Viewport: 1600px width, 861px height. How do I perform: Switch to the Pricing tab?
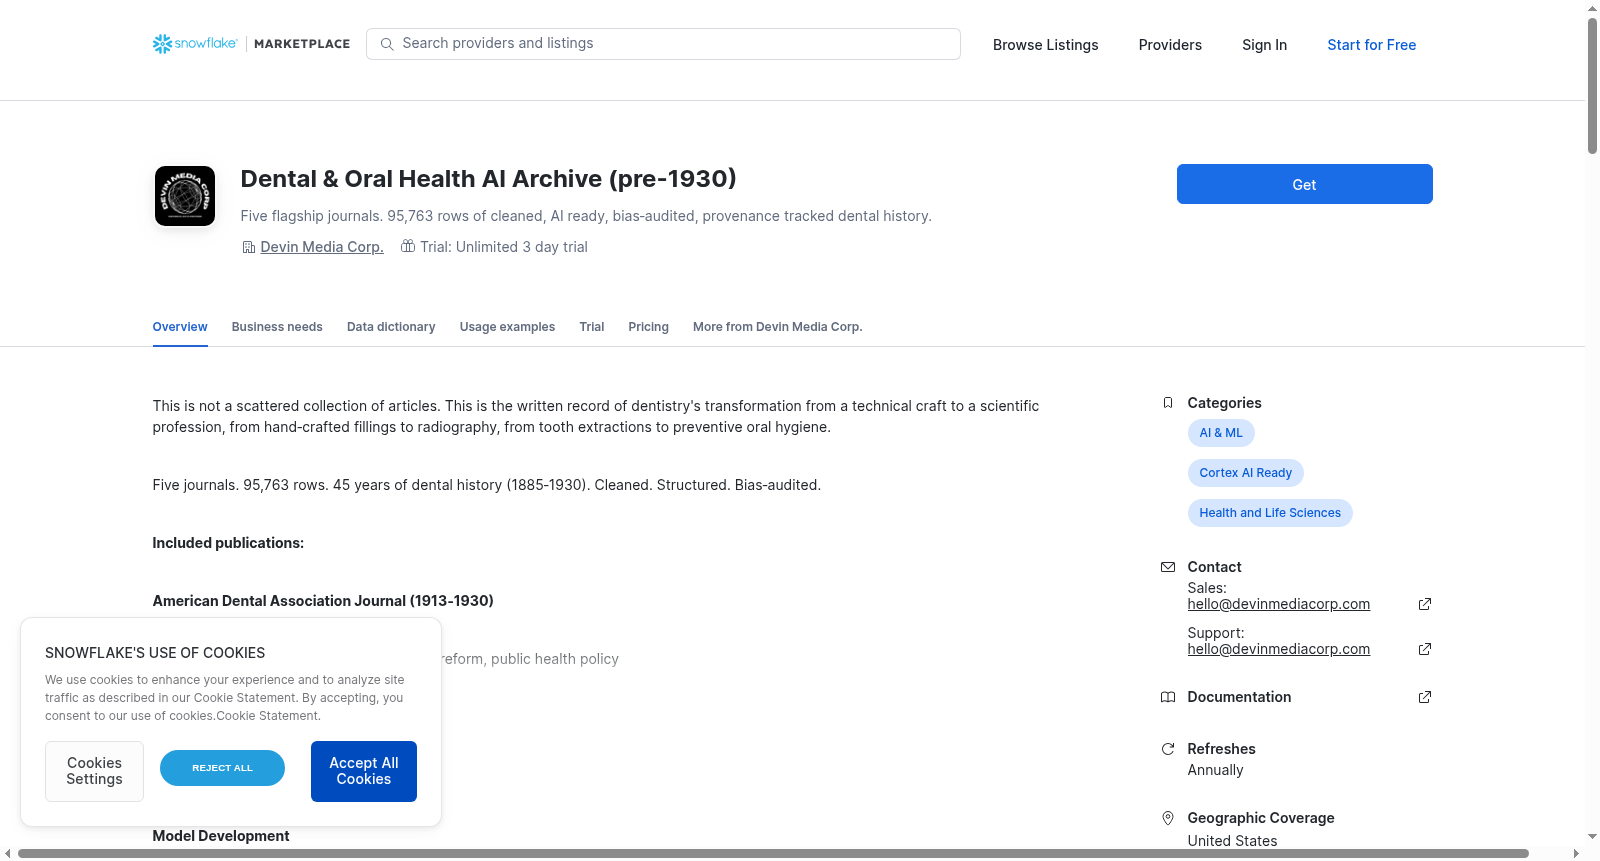coord(648,327)
